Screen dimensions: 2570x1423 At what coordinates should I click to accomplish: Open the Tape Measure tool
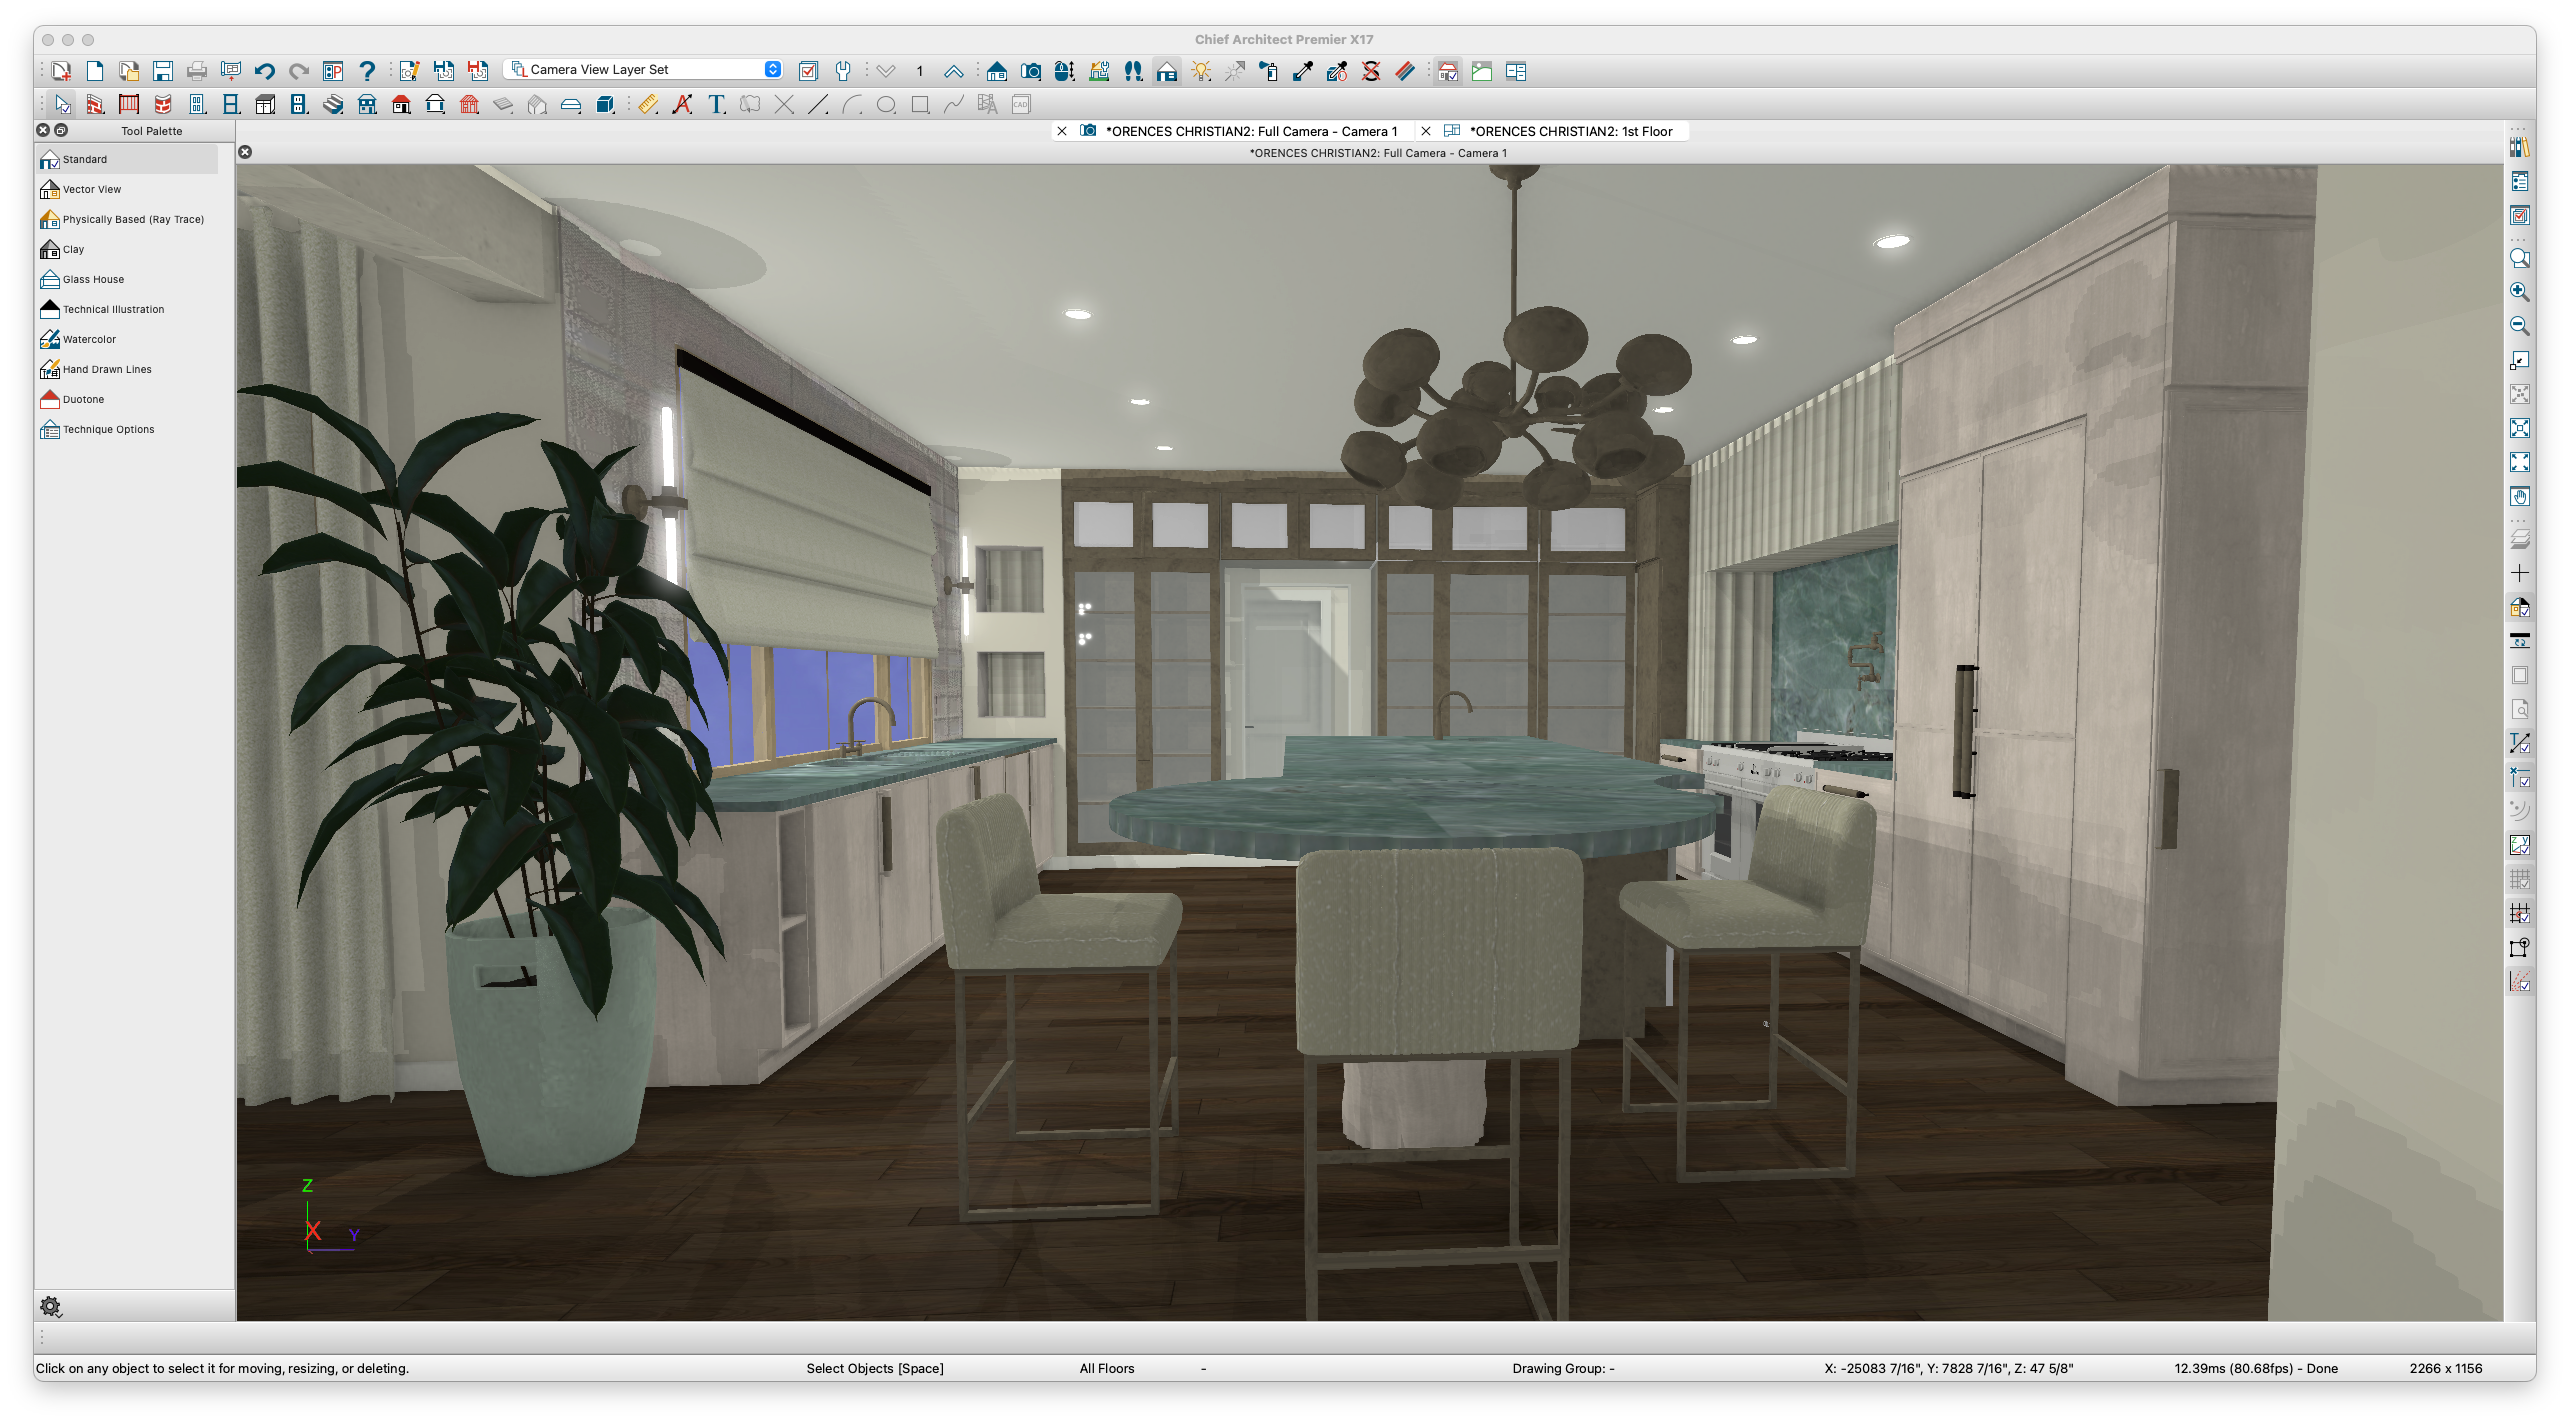(648, 105)
